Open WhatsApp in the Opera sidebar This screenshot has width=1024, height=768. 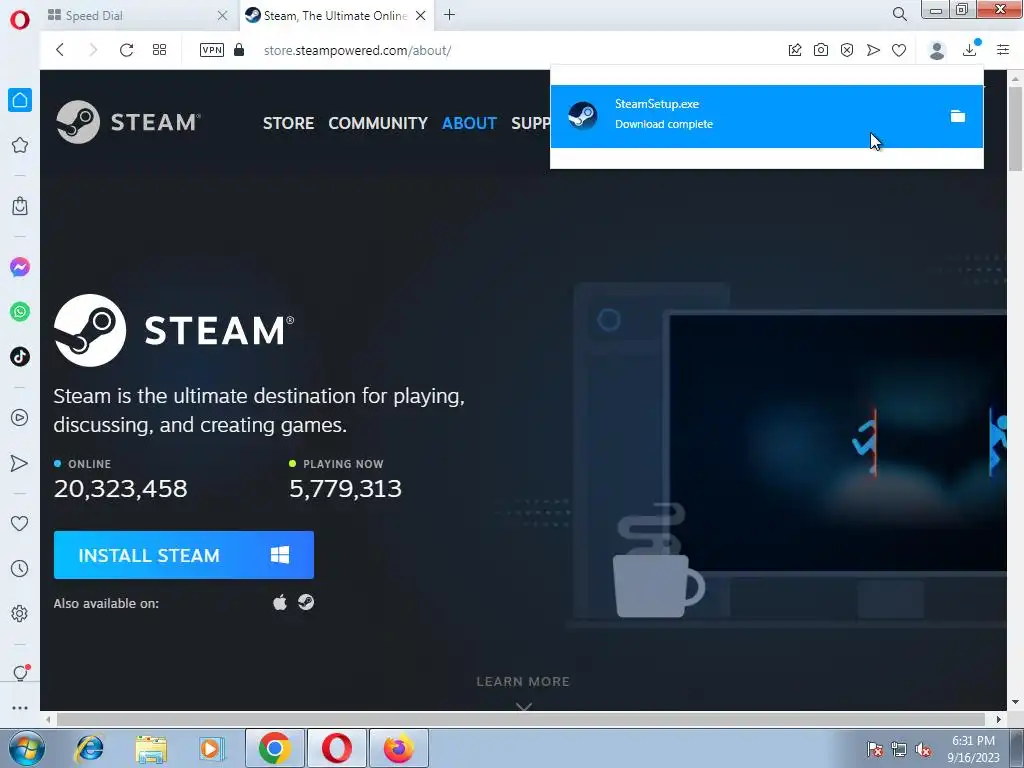(20, 312)
